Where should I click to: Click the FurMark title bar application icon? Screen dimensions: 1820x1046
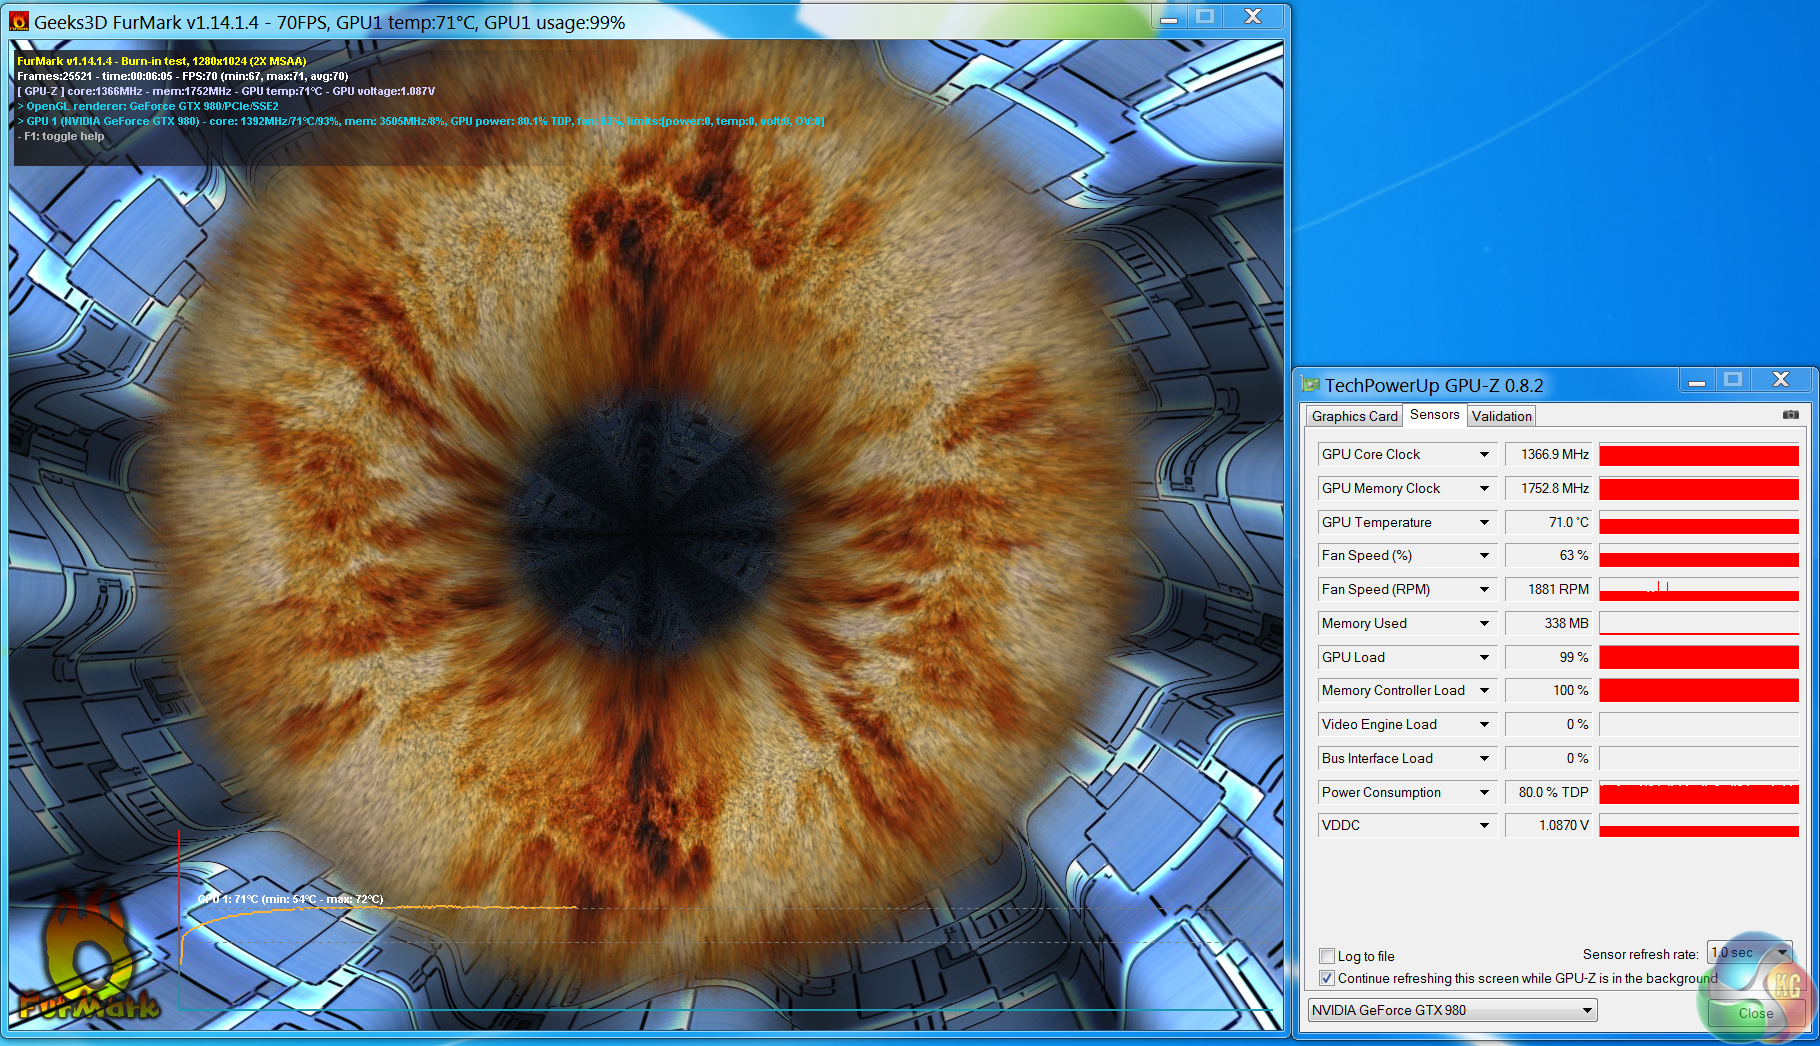coord(19,21)
